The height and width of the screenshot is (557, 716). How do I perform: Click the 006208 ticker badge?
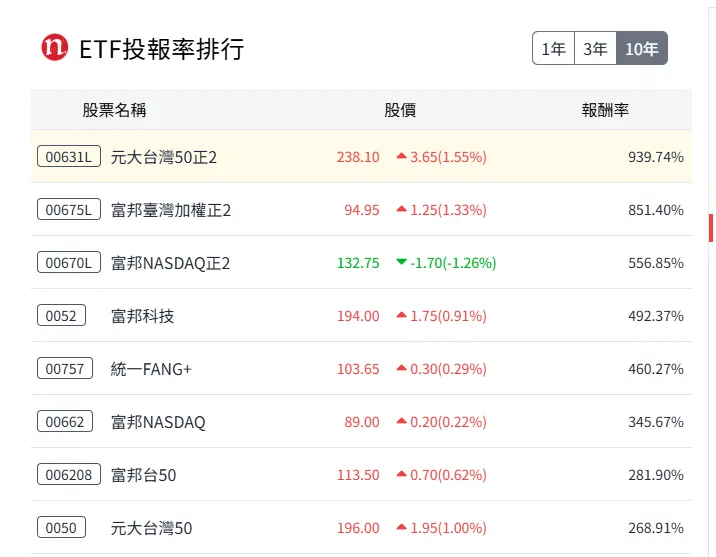[x=69, y=475]
